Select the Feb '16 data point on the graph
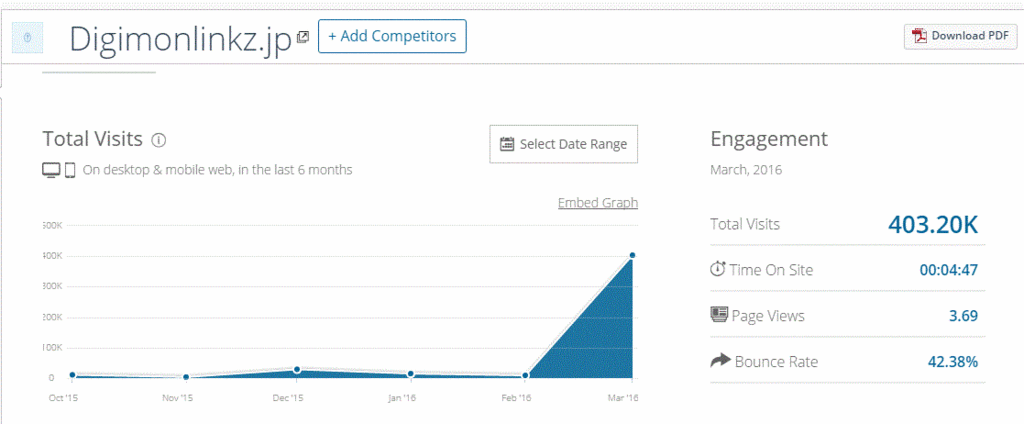1024x424 pixels. click(525, 376)
